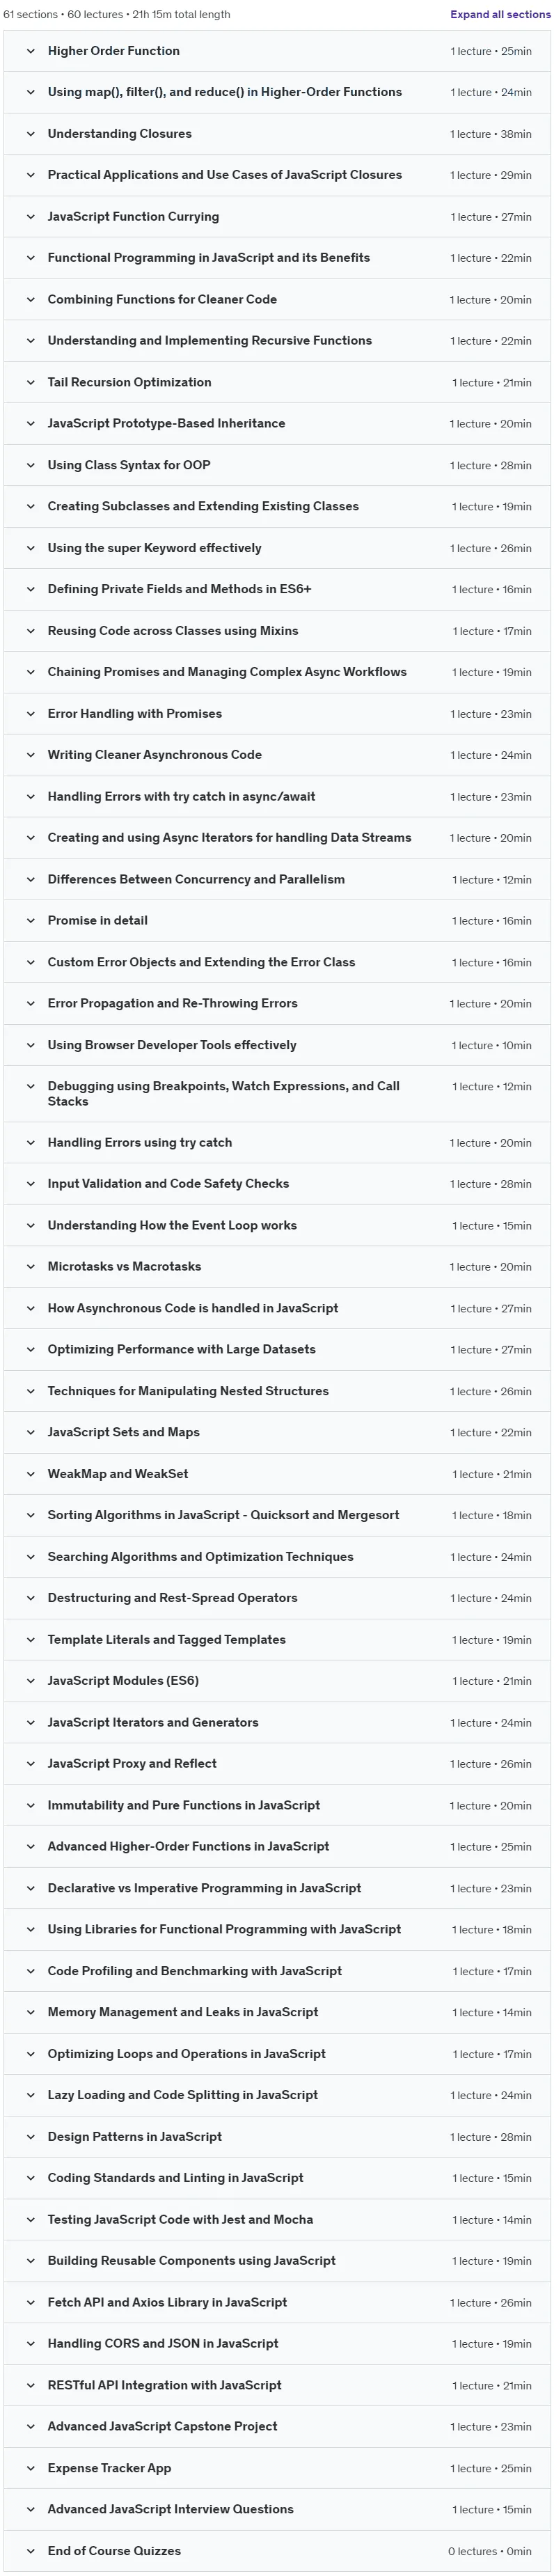Screen dimensions: 554x2576
Task: Open the Expense Tracker App section
Action: 277,2468
